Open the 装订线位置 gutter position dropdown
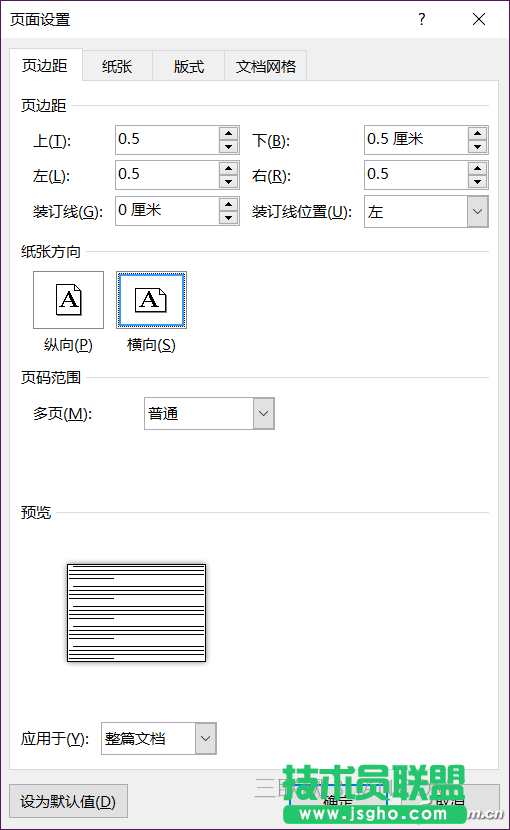This screenshot has width=510, height=830. [x=477, y=212]
